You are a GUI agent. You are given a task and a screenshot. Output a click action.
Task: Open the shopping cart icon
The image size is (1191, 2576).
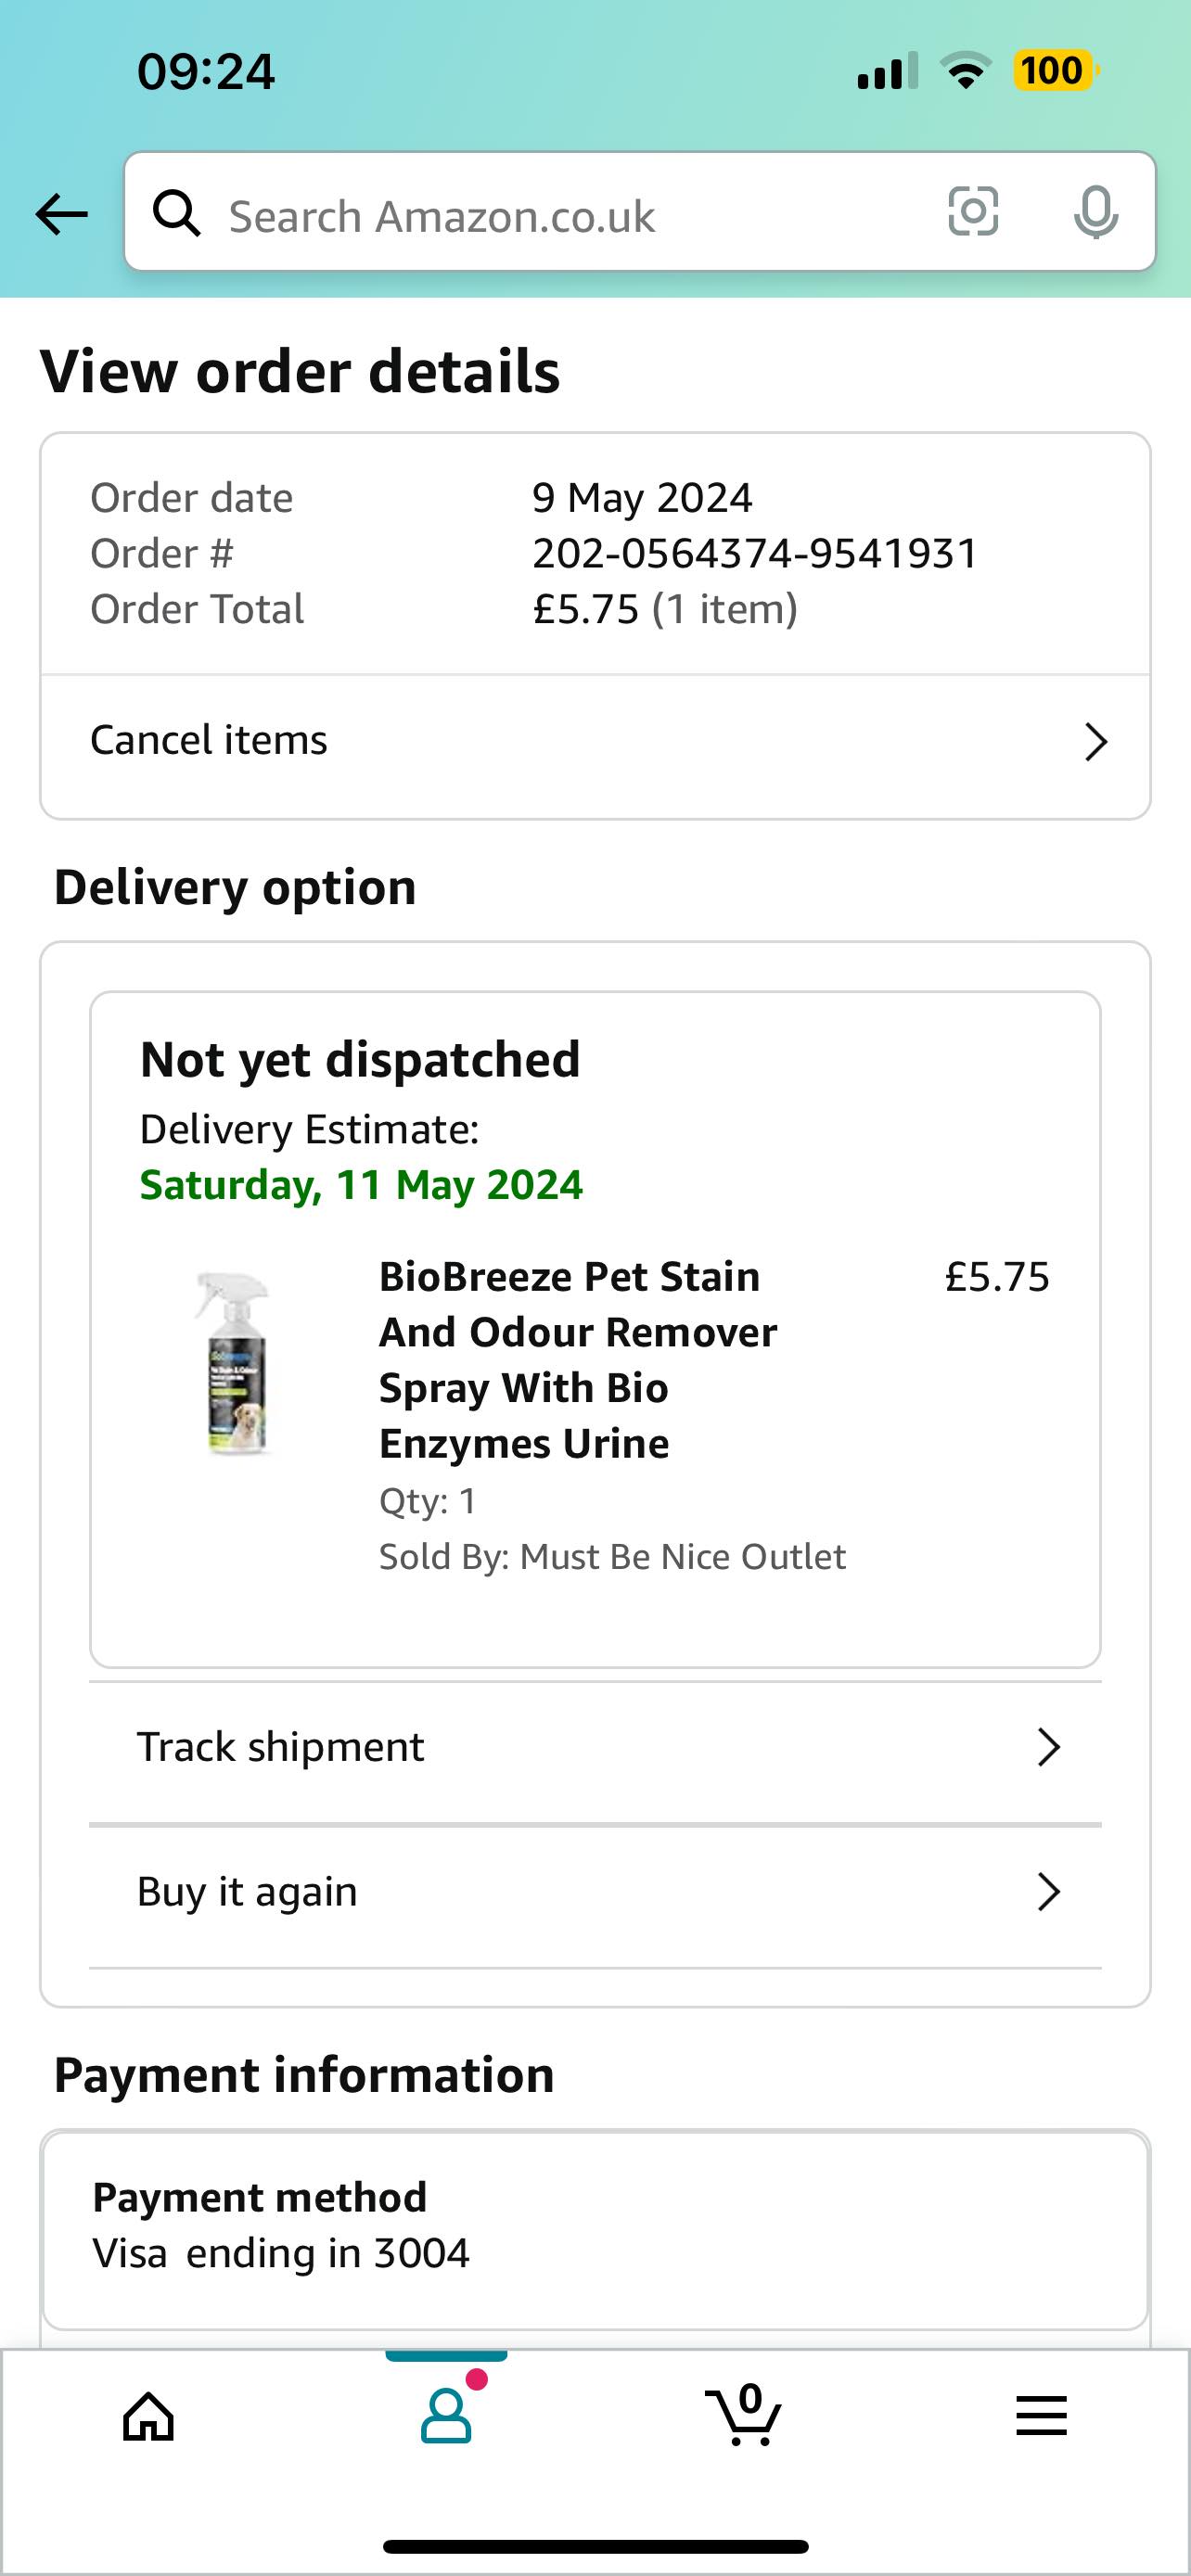[744, 2414]
